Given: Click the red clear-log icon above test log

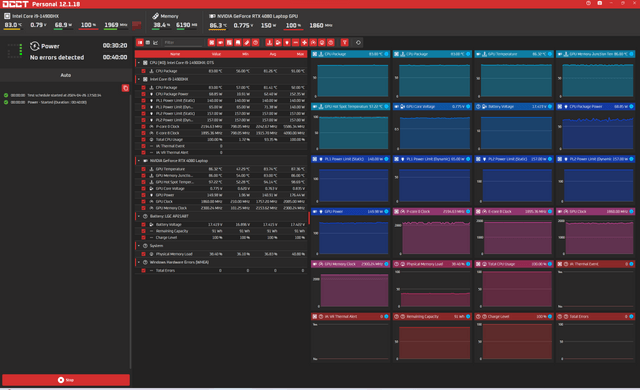Looking at the screenshot, I should [125, 88].
